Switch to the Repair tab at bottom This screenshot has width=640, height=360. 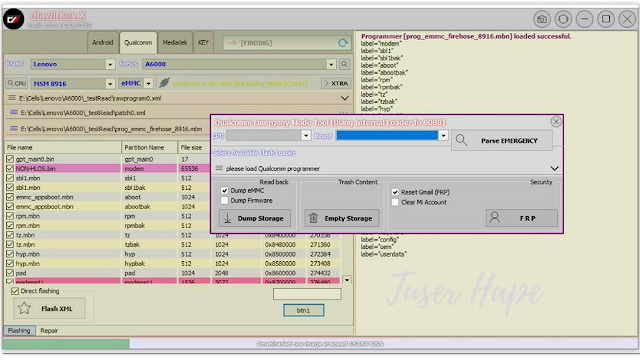click(x=49, y=331)
